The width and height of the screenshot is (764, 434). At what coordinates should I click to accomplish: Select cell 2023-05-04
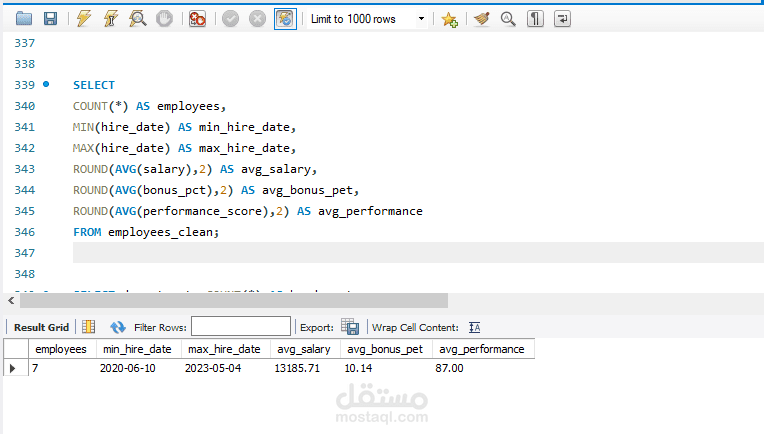pyautogui.click(x=226, y=368)
